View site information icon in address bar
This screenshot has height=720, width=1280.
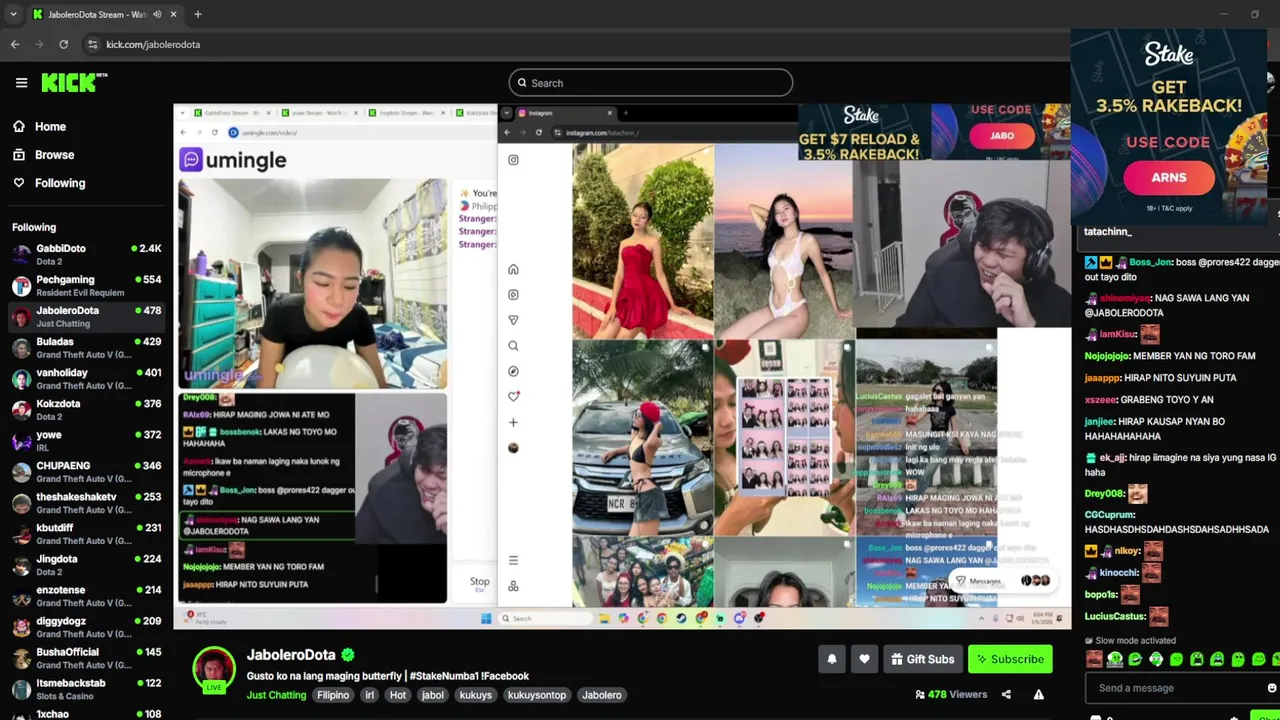click(92, 44)
